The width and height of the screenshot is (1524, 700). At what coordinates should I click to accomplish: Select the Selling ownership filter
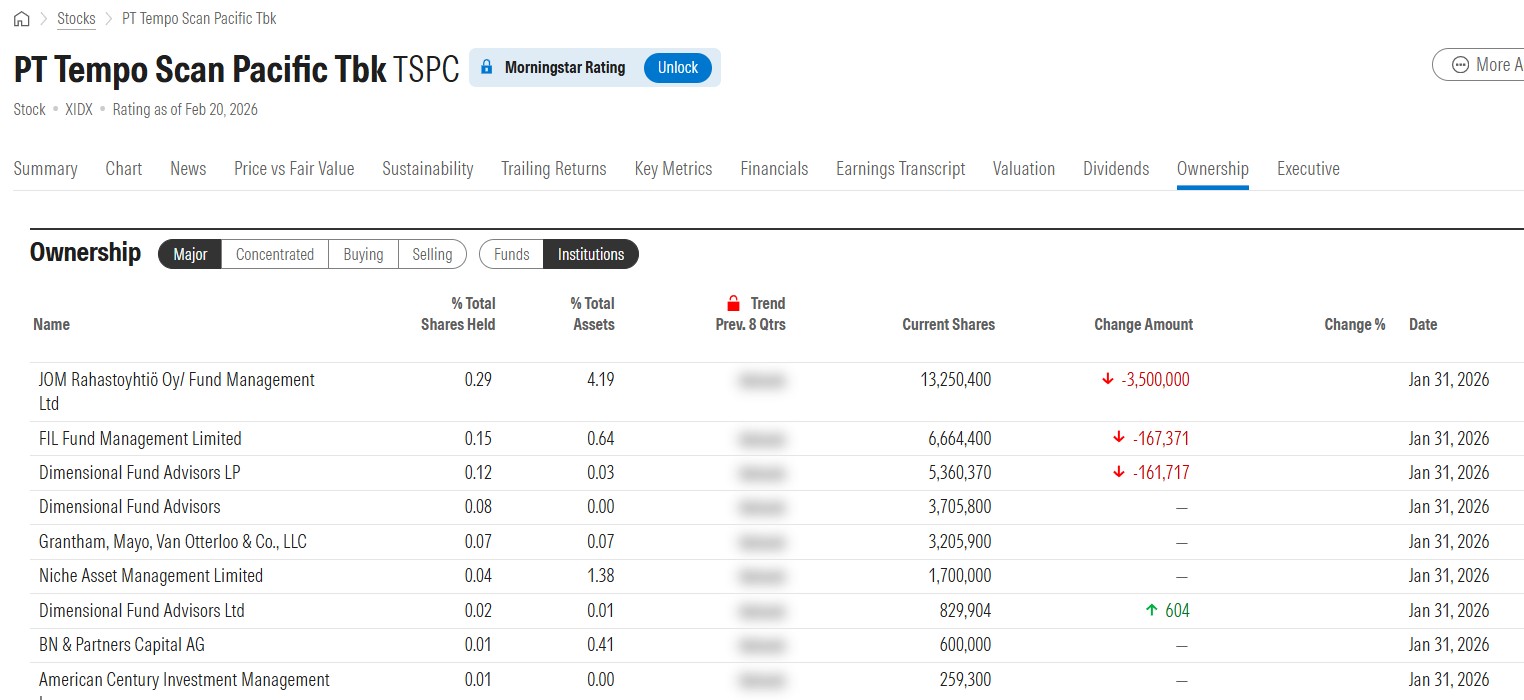point(432,254)
